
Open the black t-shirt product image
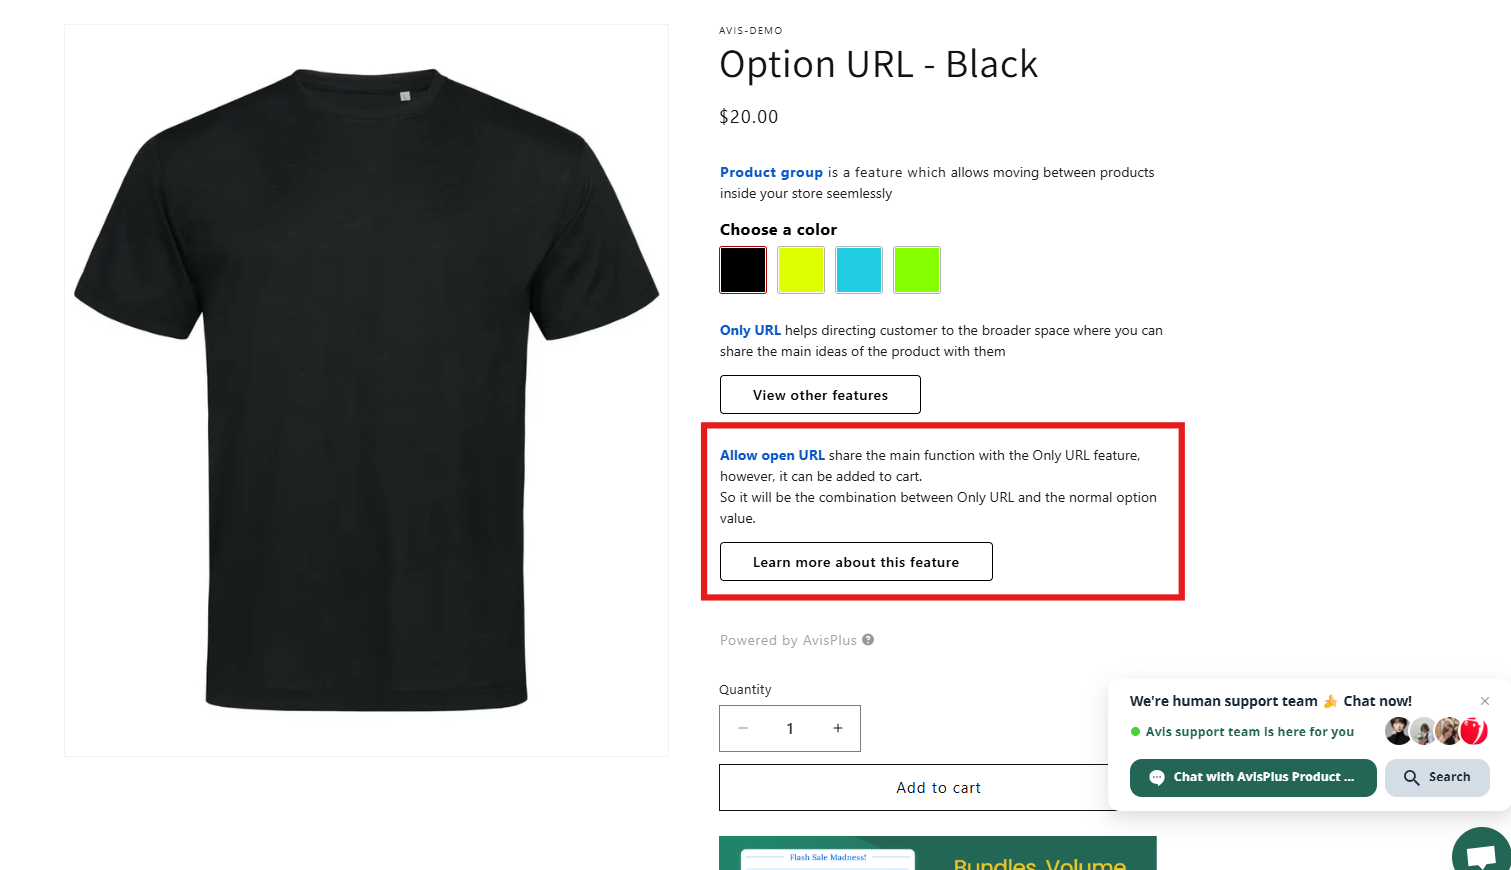366,390
